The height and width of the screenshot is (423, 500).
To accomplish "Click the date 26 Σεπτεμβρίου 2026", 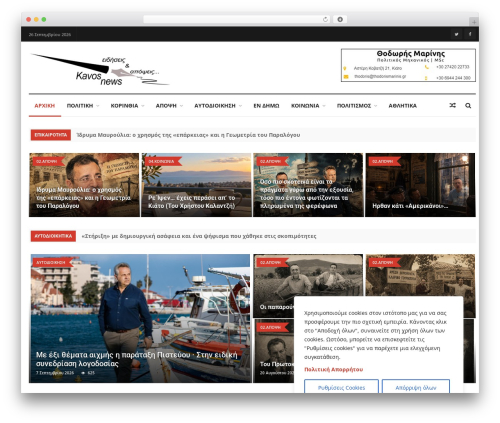I will [x=50, y=34].
